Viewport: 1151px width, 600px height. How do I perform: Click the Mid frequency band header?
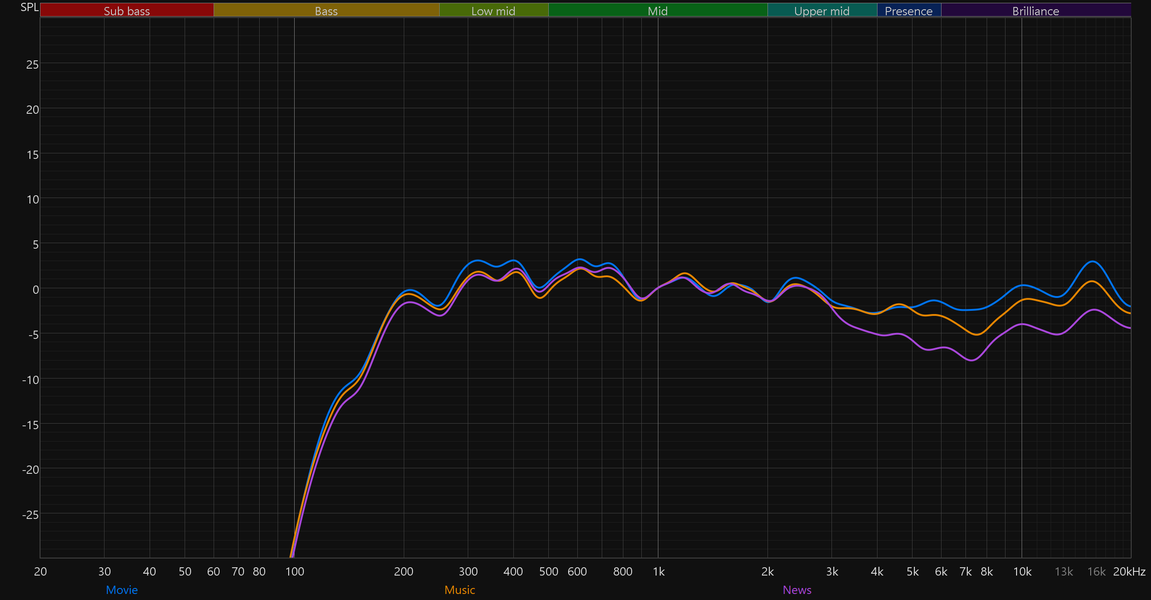coord(658,10)
